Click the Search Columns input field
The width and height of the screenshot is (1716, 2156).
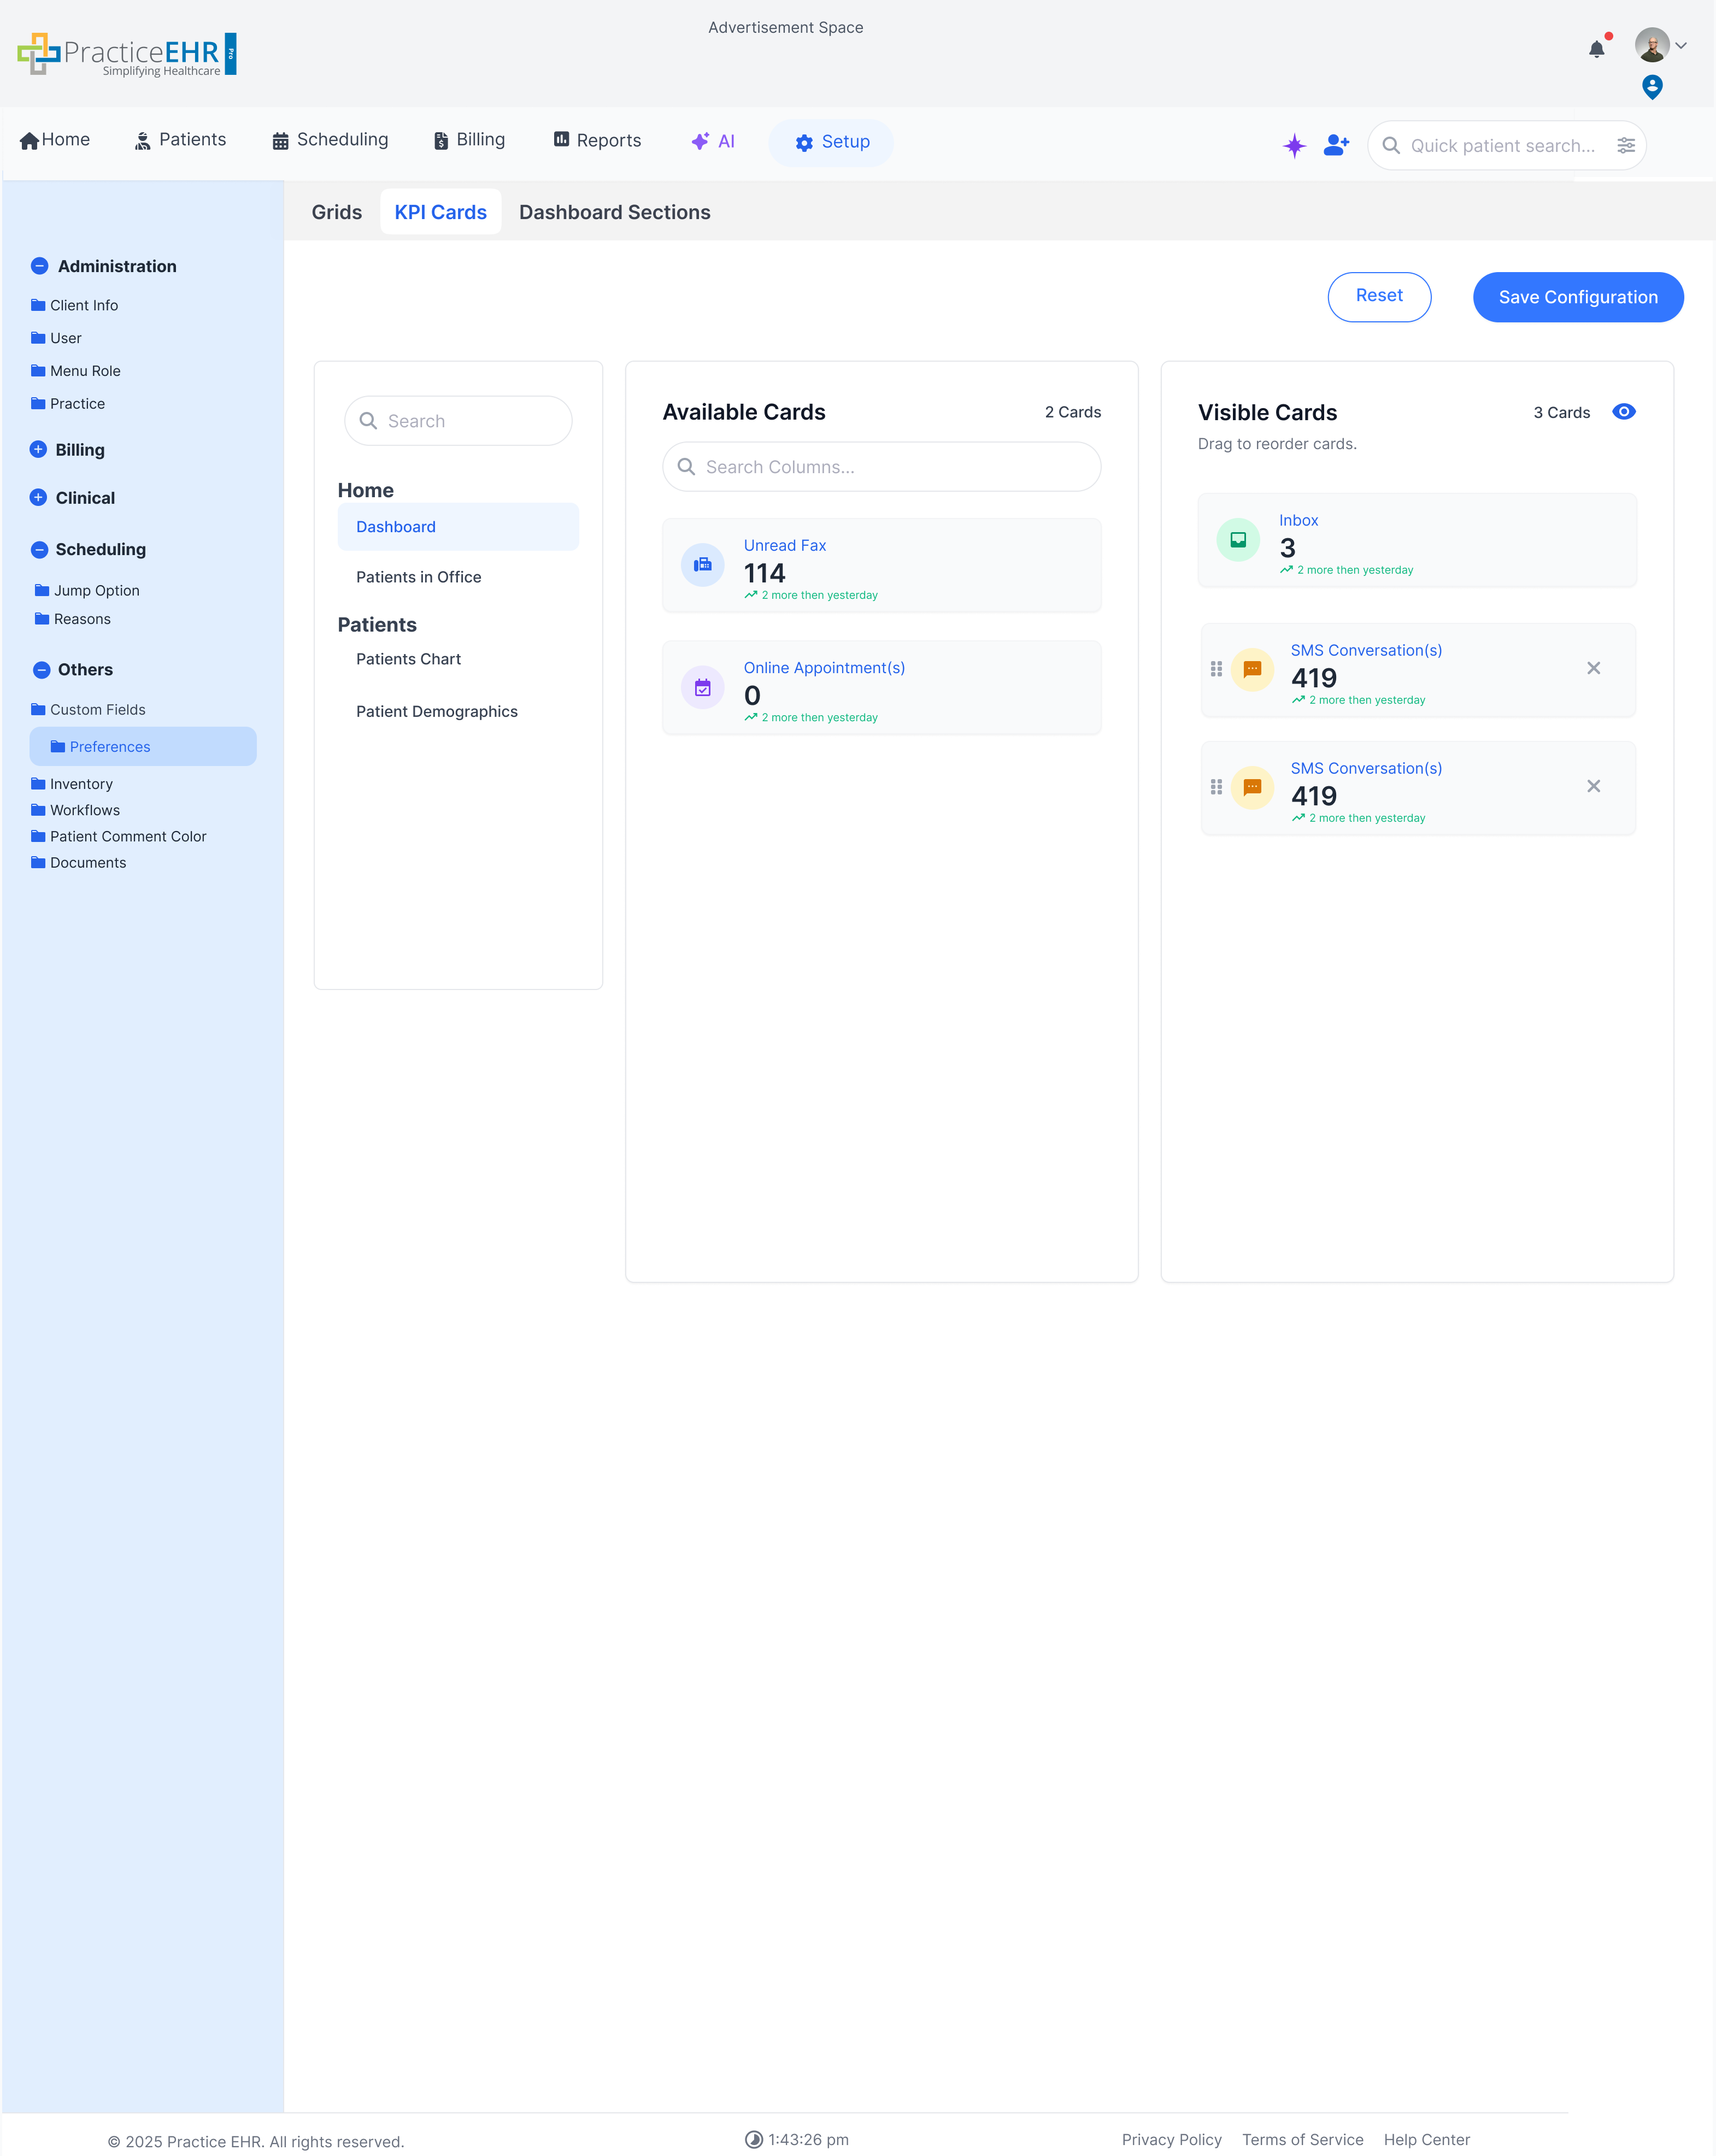click(x=881, y=467)
